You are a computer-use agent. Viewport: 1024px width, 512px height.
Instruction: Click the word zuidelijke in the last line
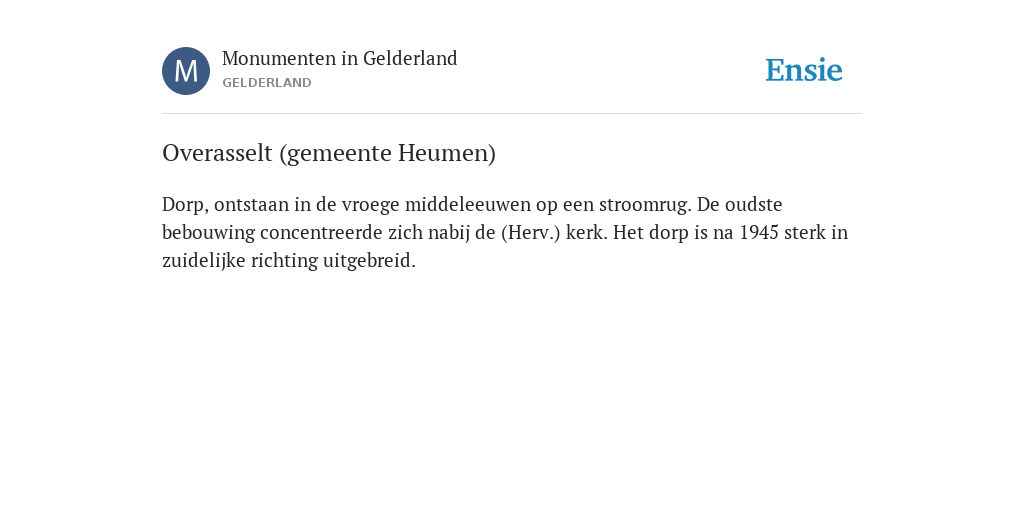click(x=204, y=261)
